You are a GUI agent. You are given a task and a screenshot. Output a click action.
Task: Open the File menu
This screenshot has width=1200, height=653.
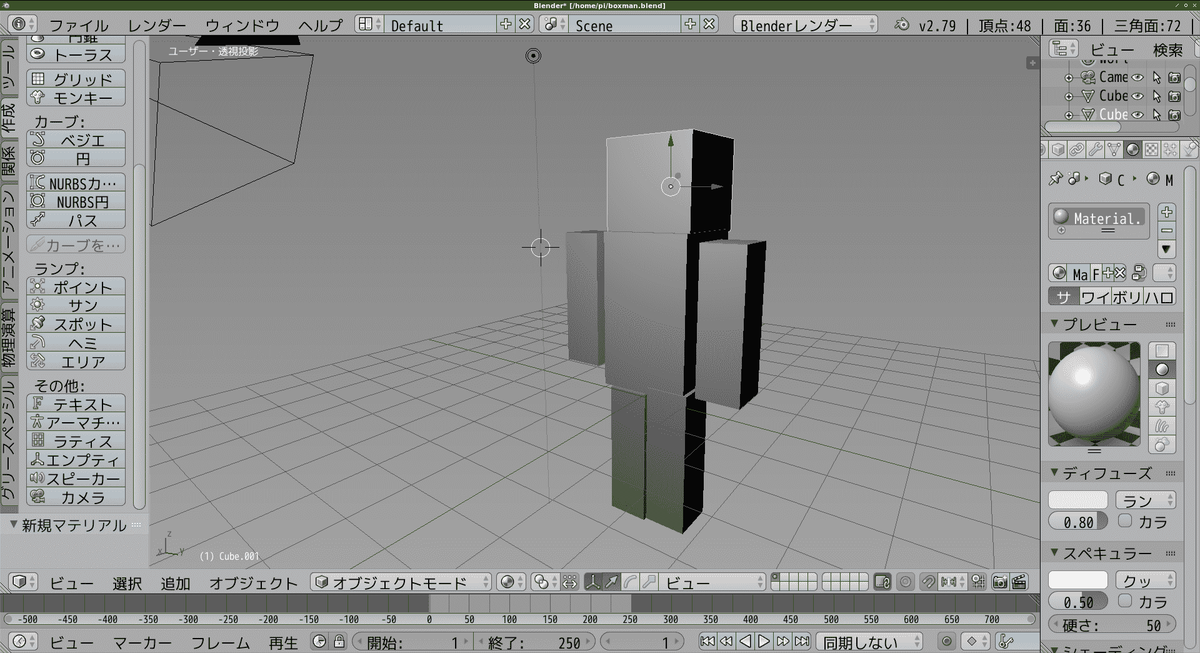click(79, 25)
